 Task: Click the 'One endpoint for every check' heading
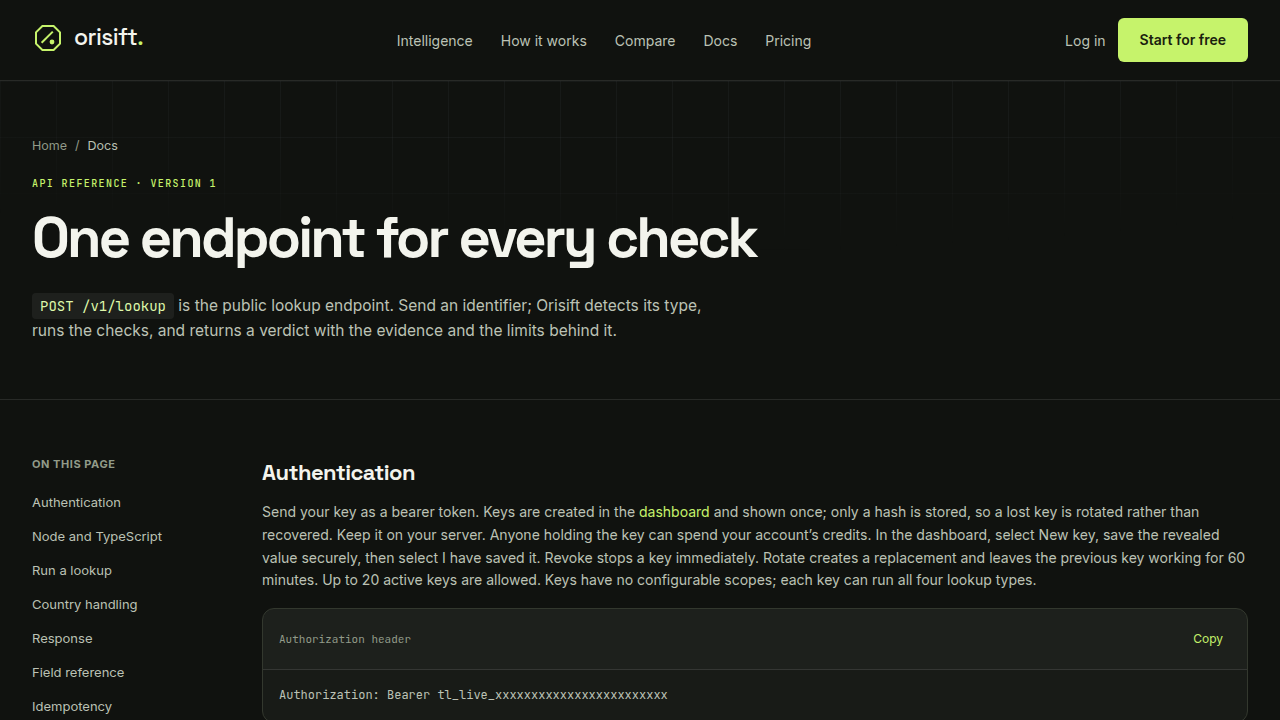395,239
